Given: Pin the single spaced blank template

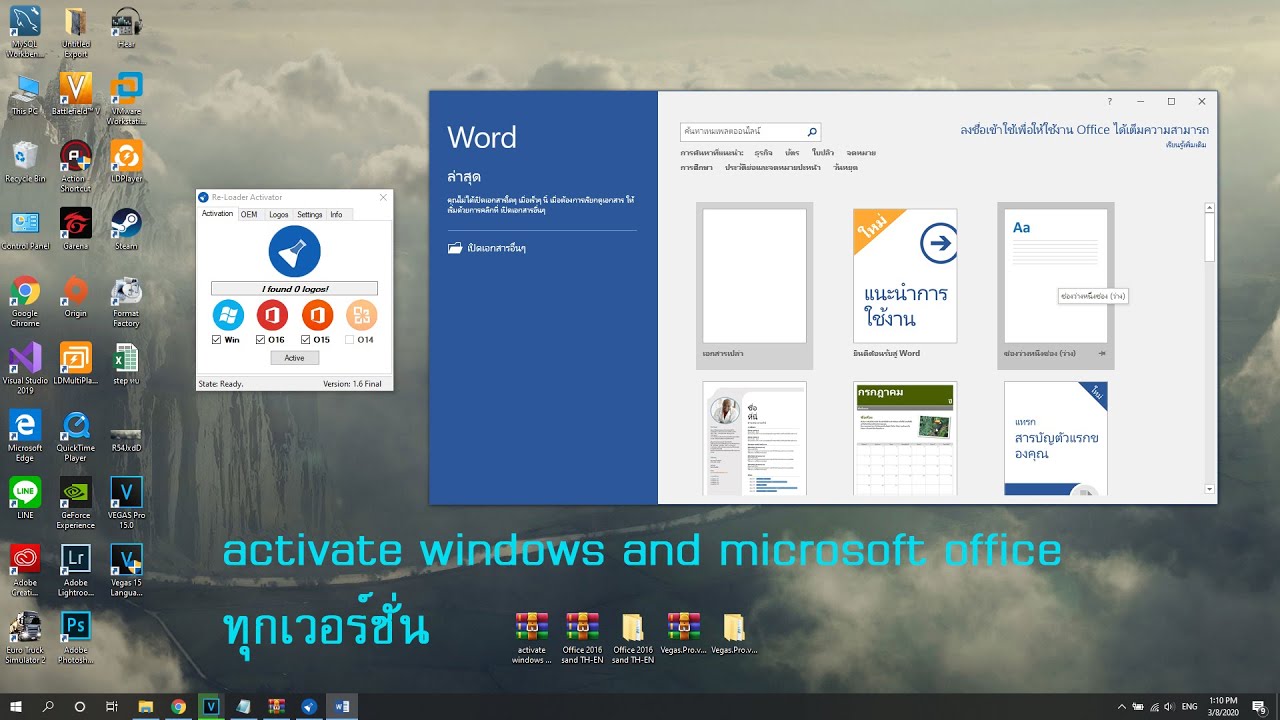Looking at the screenshot, I should tap(1101, 354).
